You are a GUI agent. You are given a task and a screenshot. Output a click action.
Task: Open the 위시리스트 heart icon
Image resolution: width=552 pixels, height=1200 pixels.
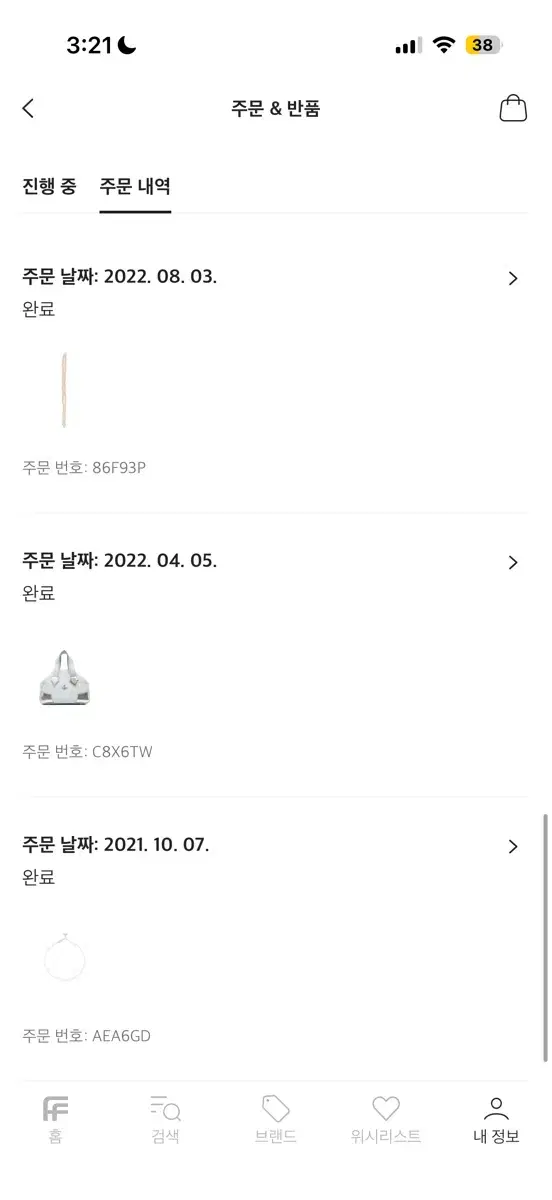click(386, 1108)
